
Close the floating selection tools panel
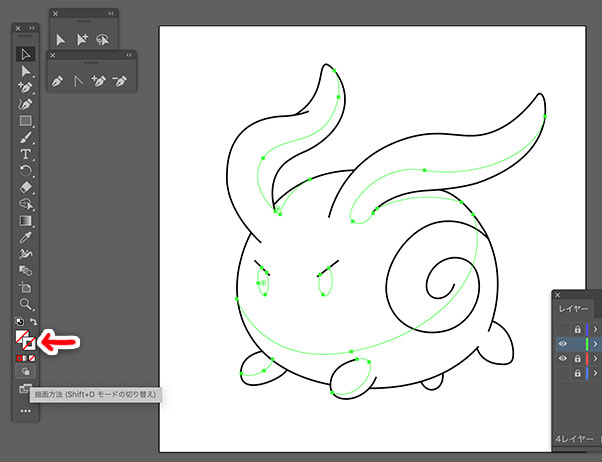55,13
